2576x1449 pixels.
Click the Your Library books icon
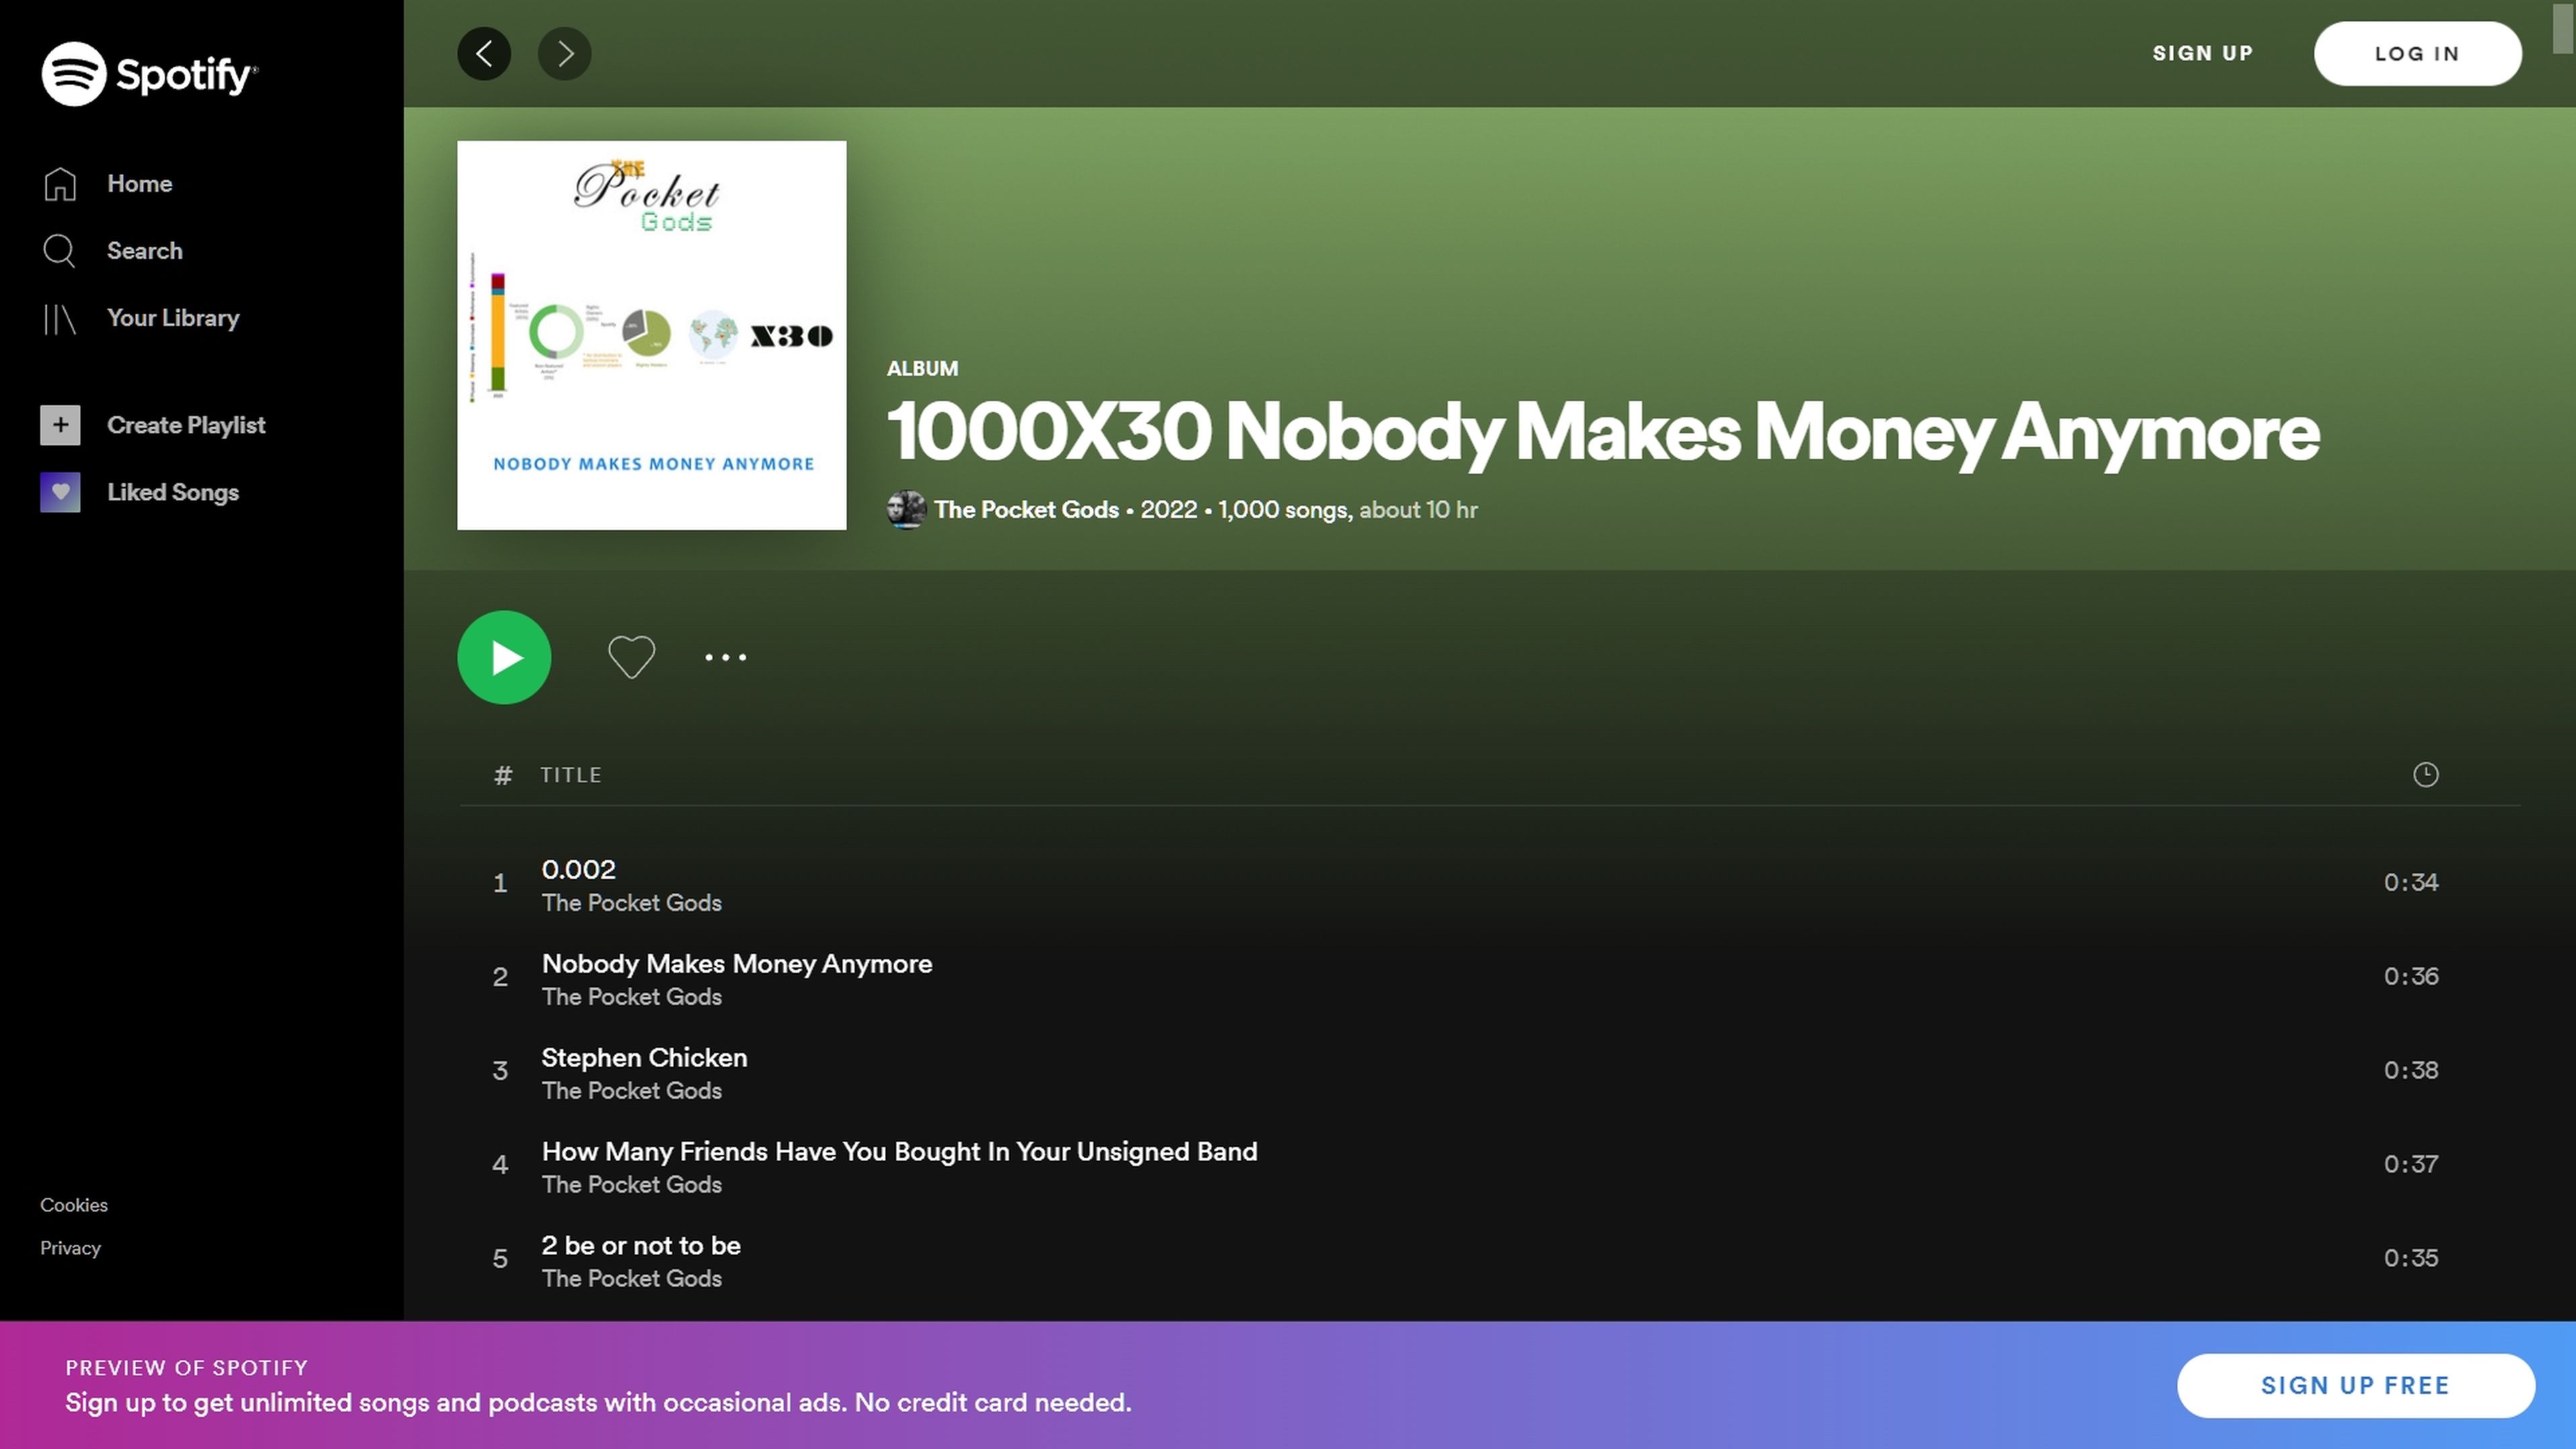click(60, 319)
